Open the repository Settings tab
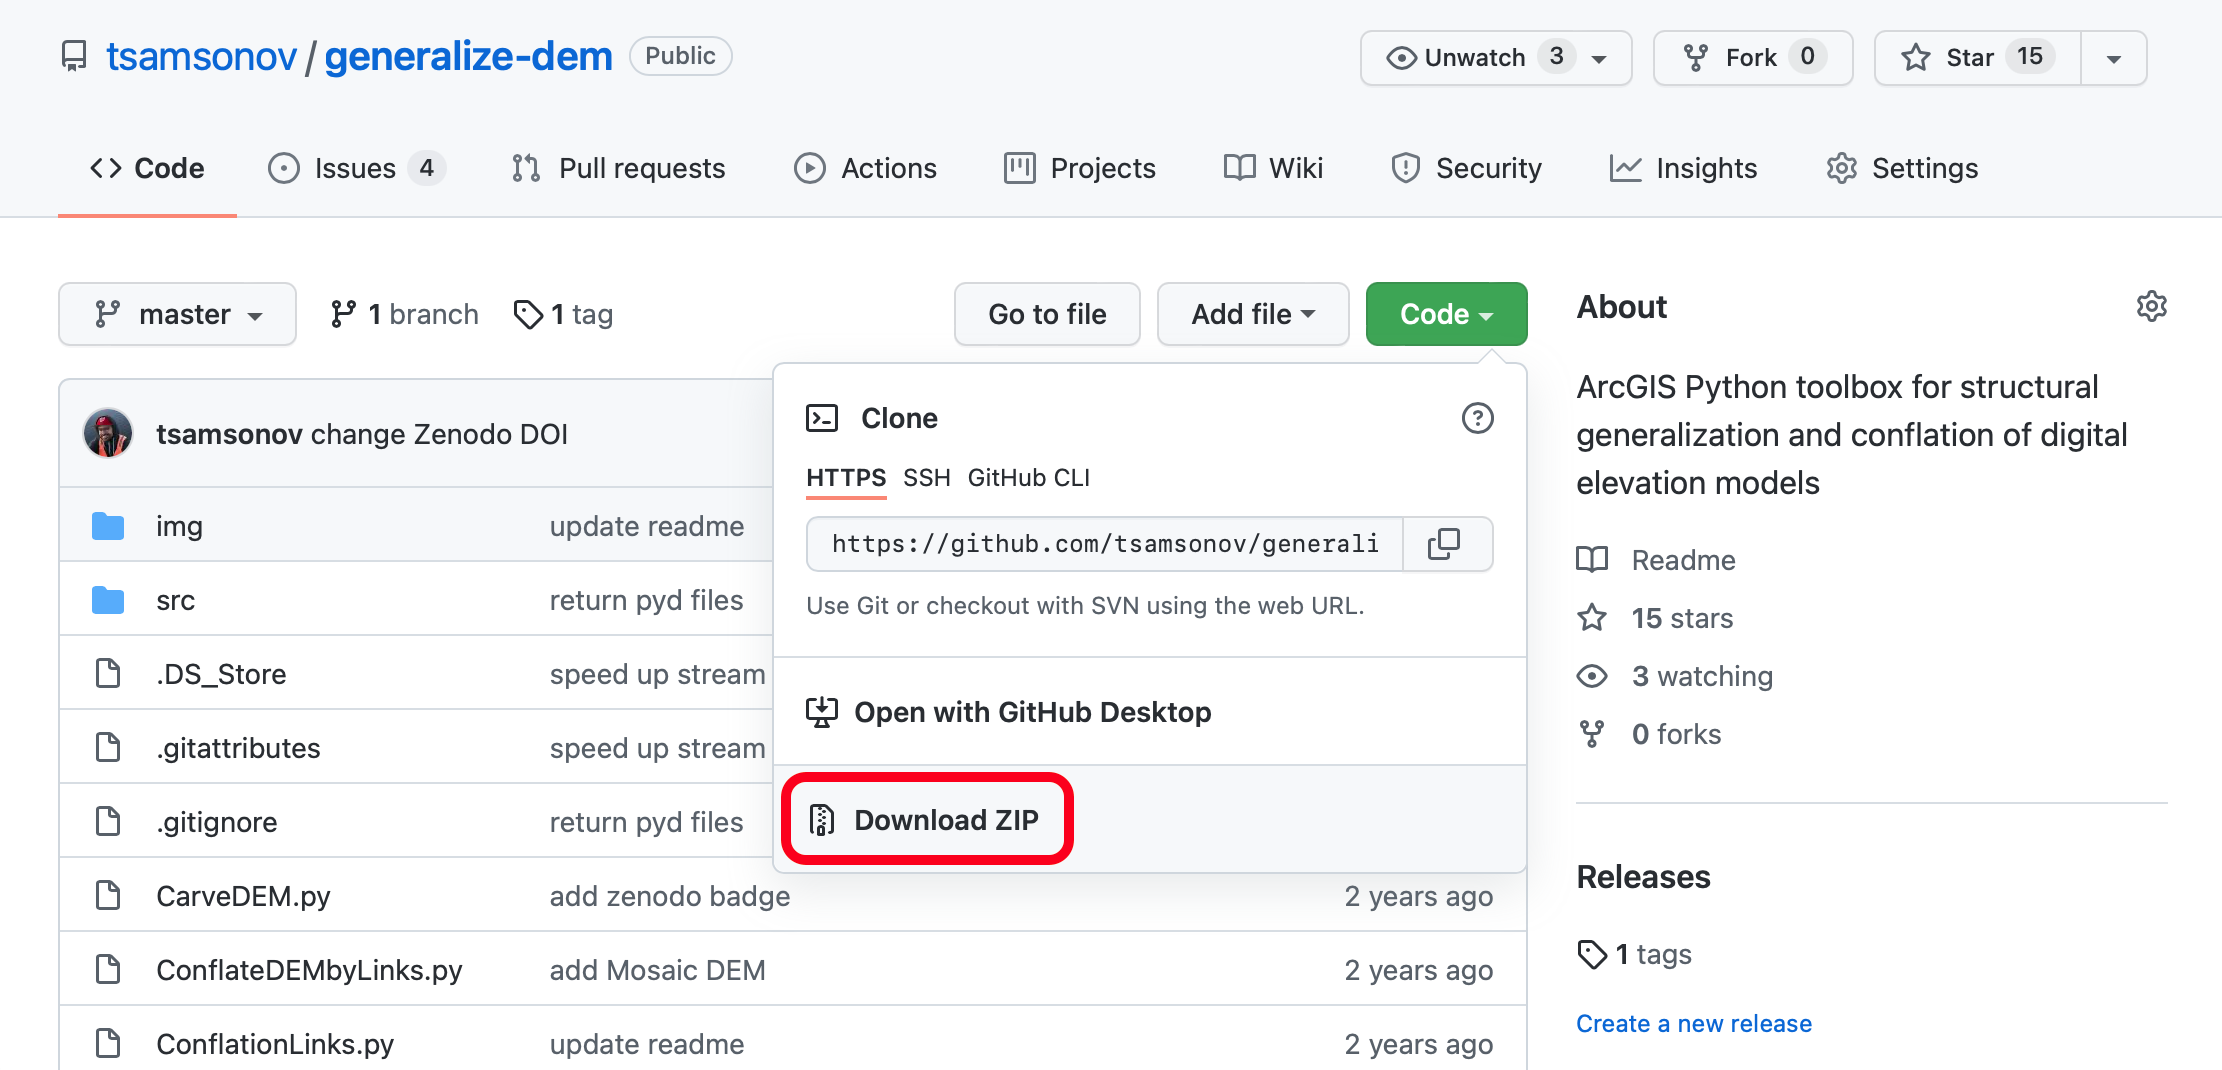 (1902, 168)
